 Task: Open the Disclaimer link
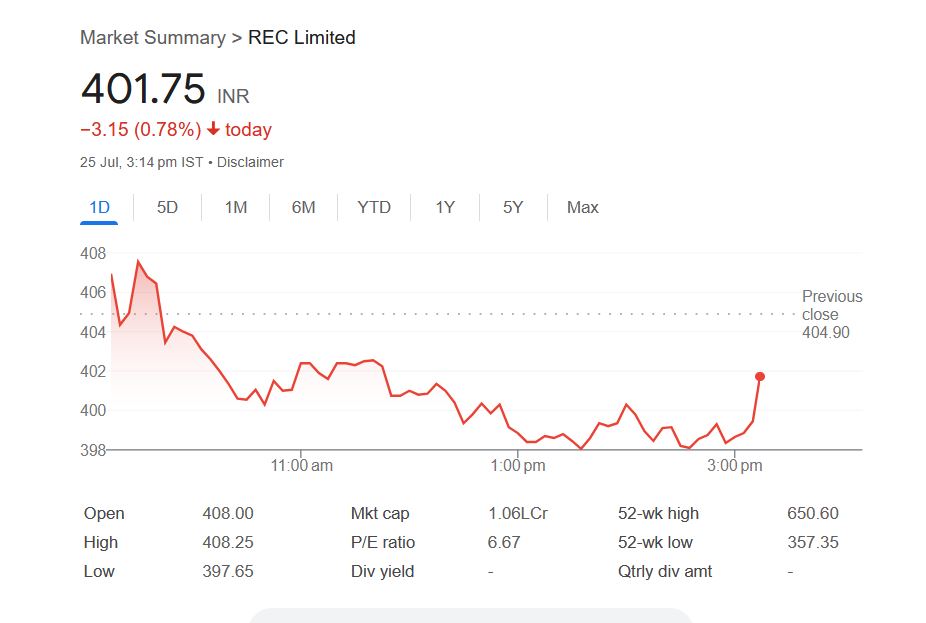pos(250,162)
